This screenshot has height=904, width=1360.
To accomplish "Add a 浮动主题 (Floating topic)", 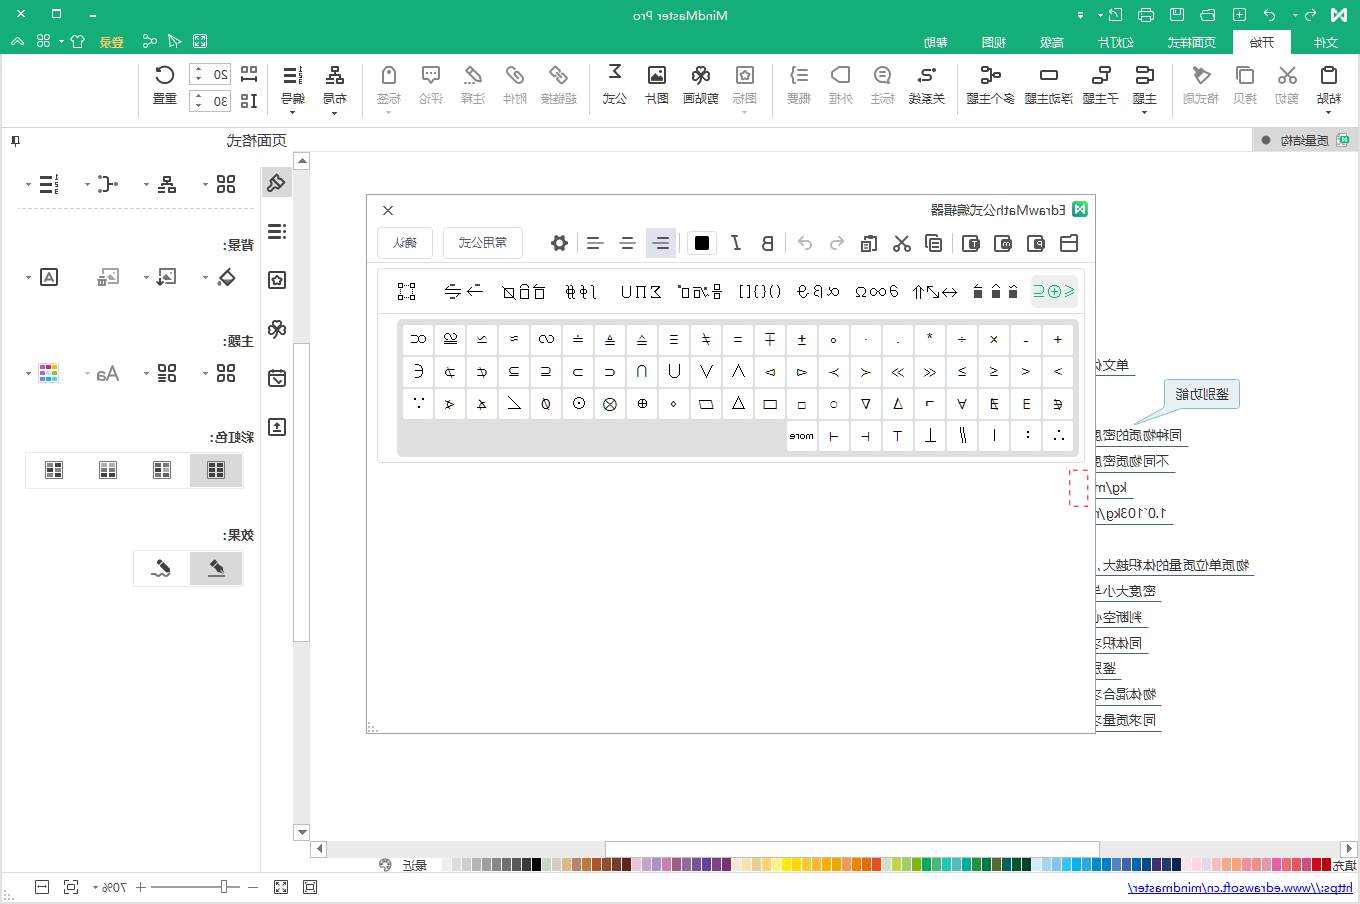I will (x=1049, y=84).
